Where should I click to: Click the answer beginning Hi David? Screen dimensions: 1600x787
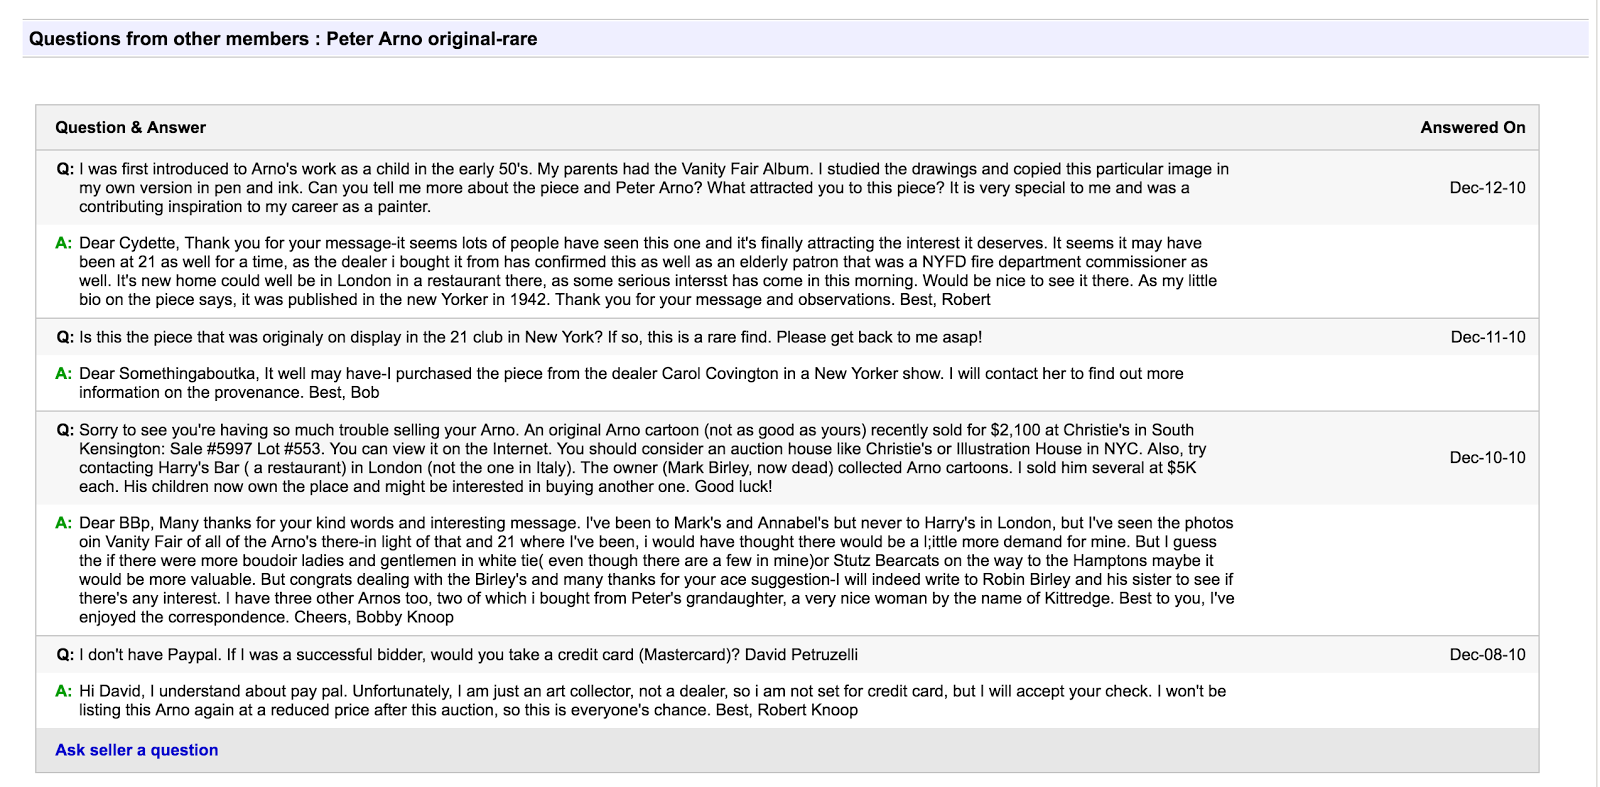pyautogui.click(x=652, y=700)
